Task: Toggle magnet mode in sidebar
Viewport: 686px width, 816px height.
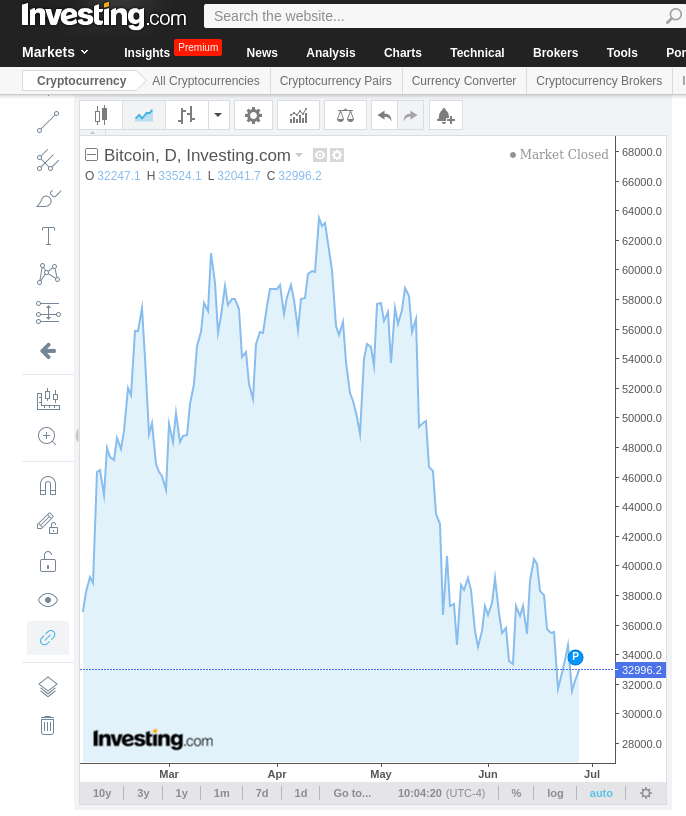Action: pyautogui.click(x=47, y=486)
